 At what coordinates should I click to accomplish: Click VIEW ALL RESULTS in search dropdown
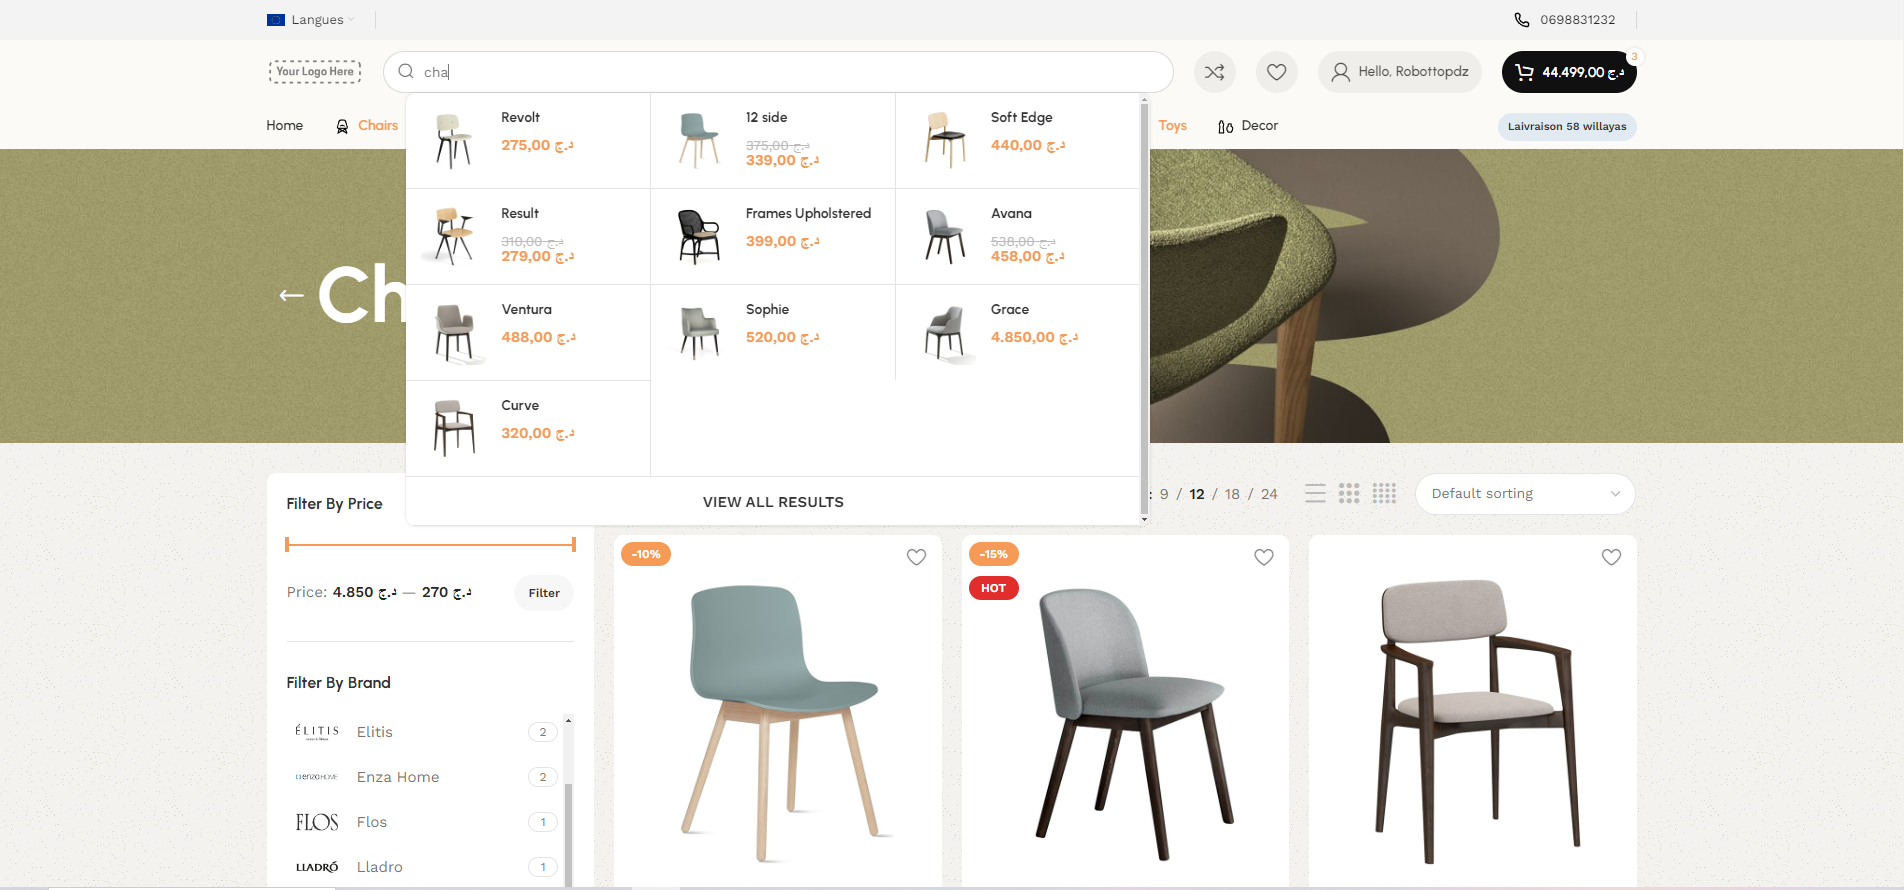pos(773,502)
